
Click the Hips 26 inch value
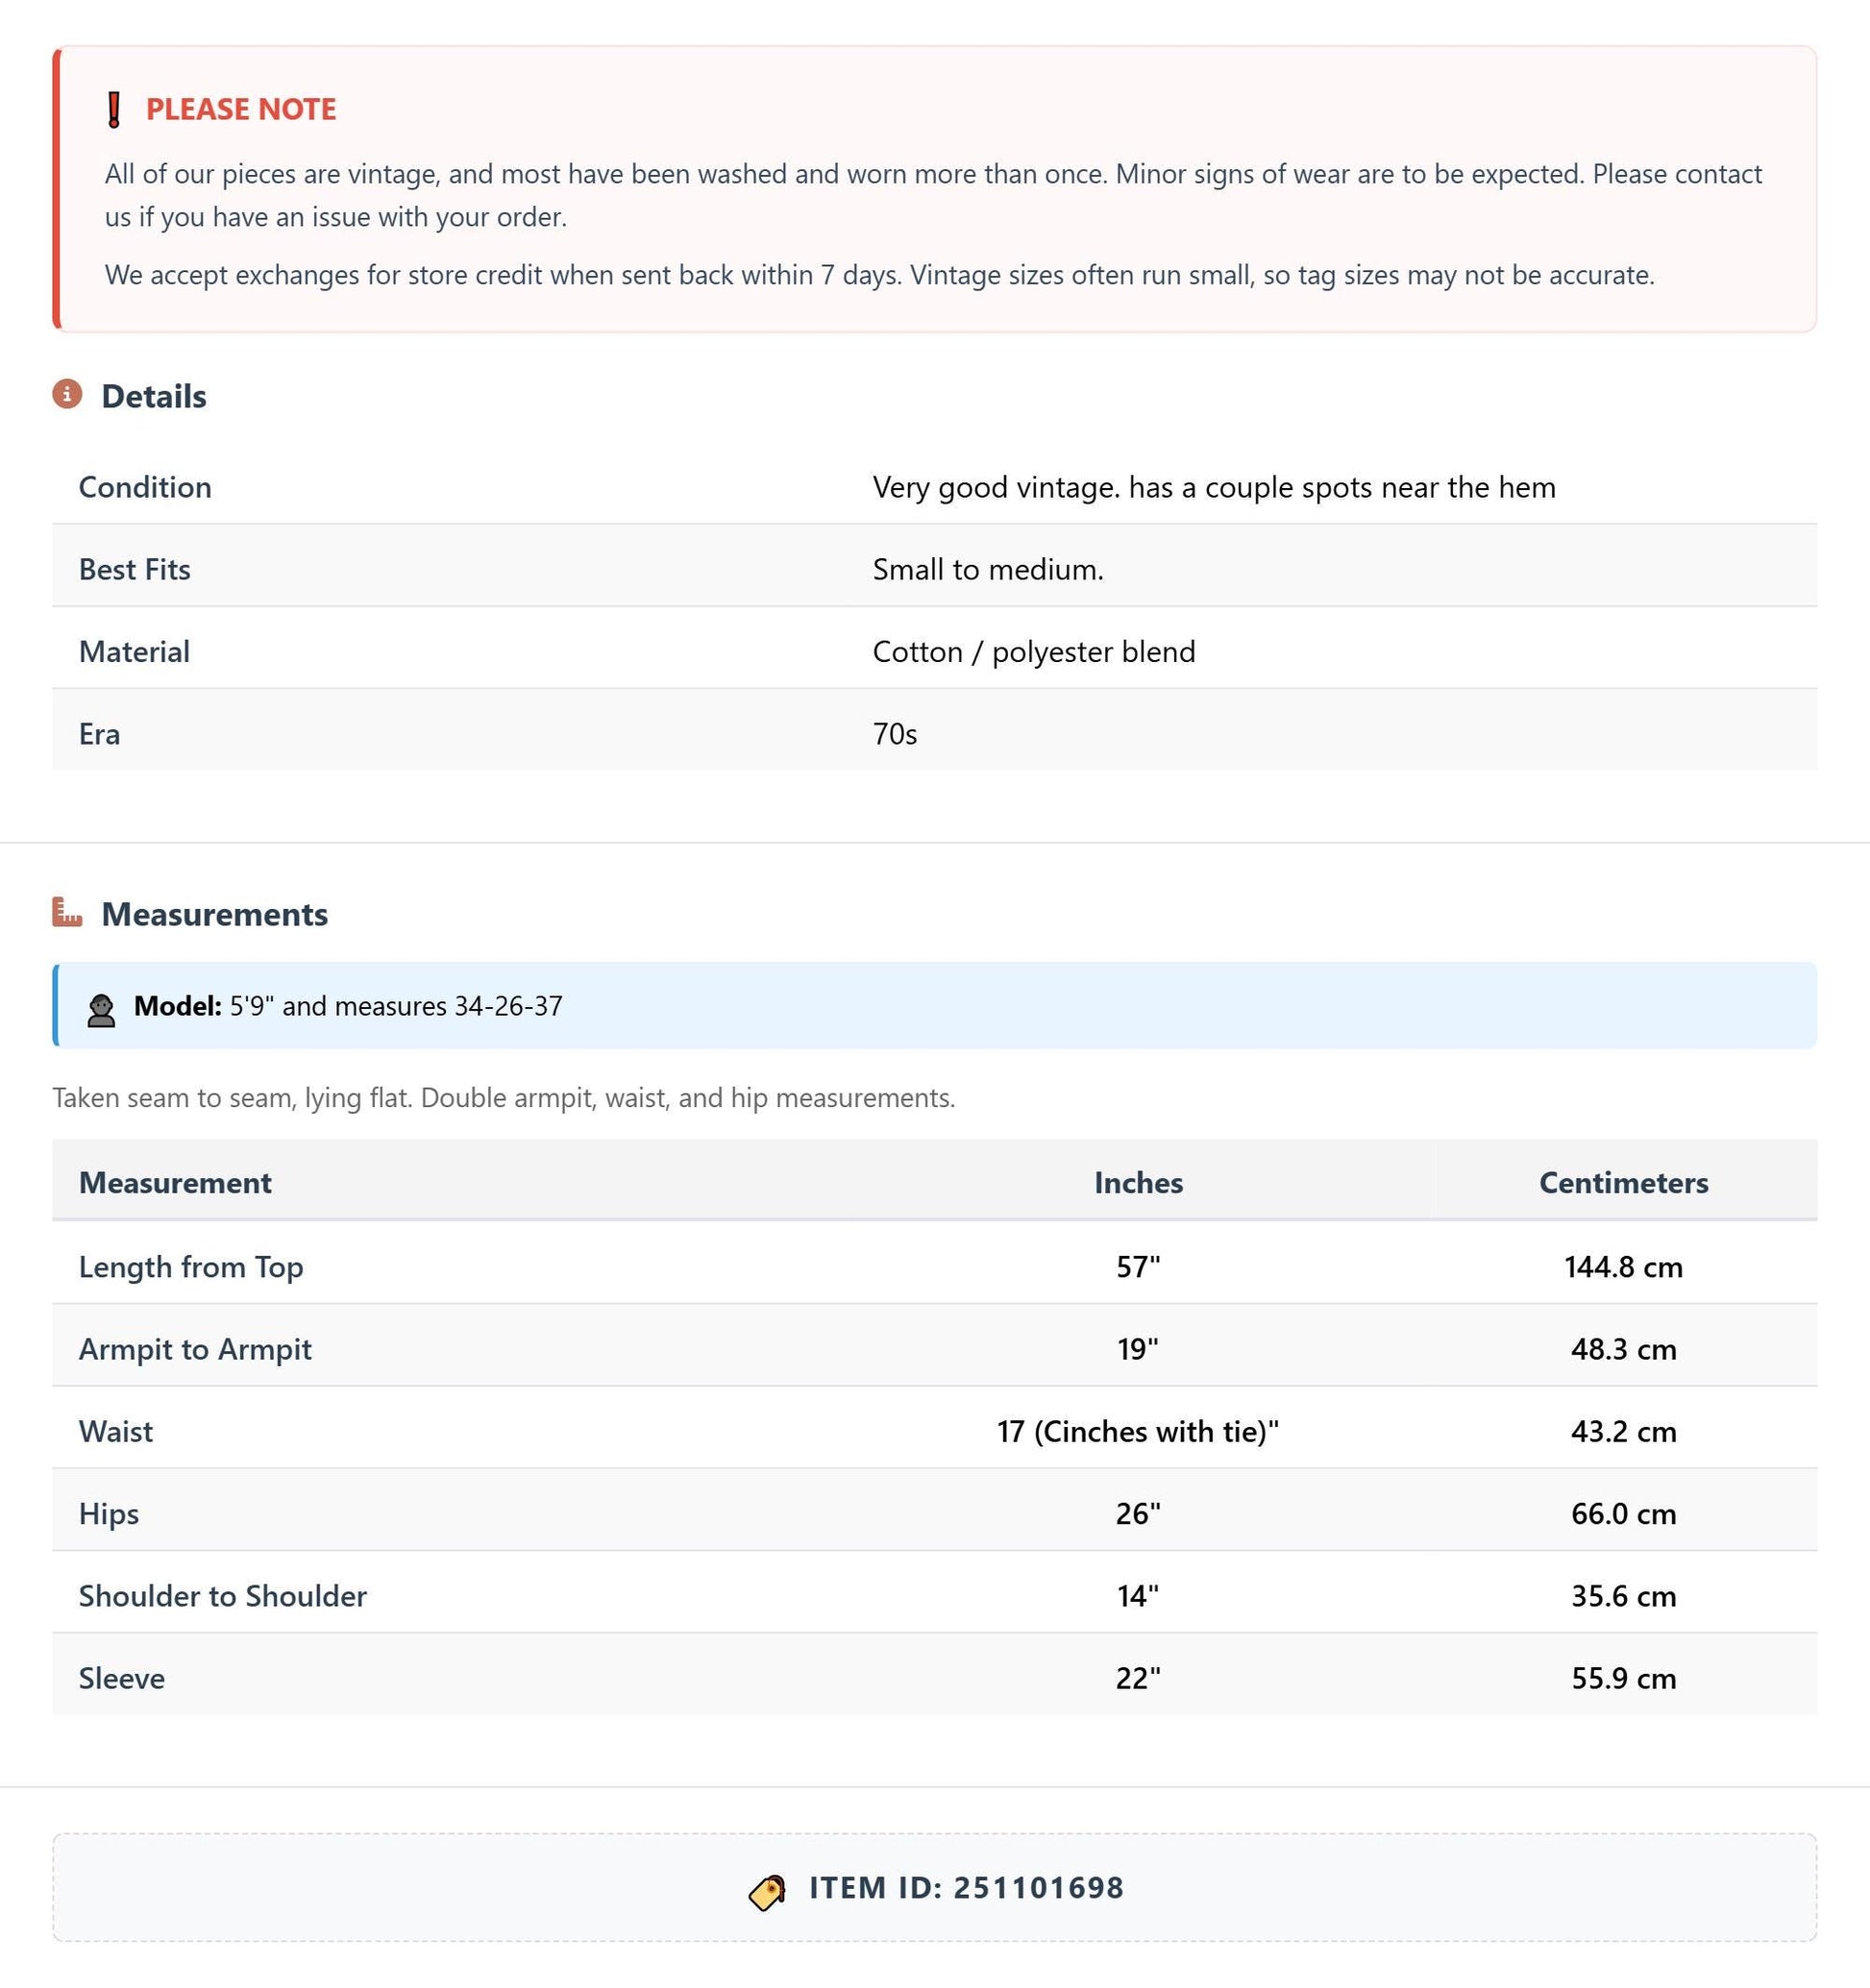(1138, 1514)
